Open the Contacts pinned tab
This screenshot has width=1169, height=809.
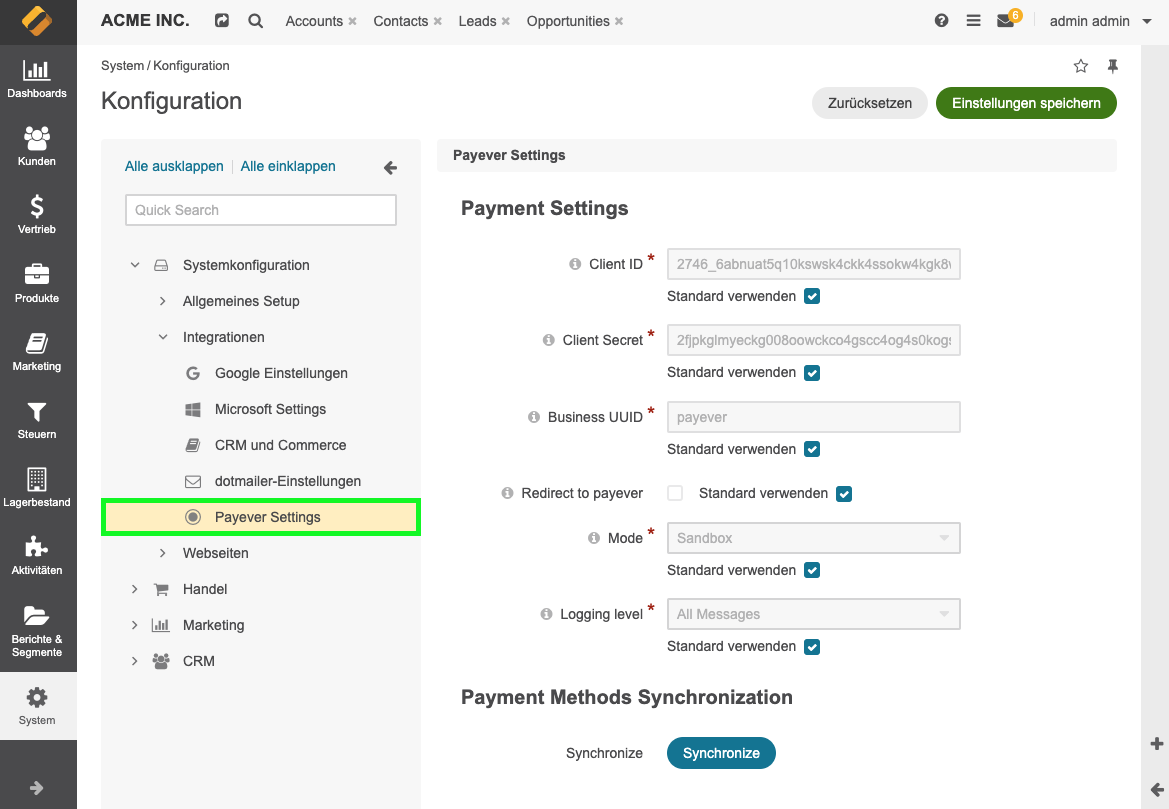pos(400,22)
